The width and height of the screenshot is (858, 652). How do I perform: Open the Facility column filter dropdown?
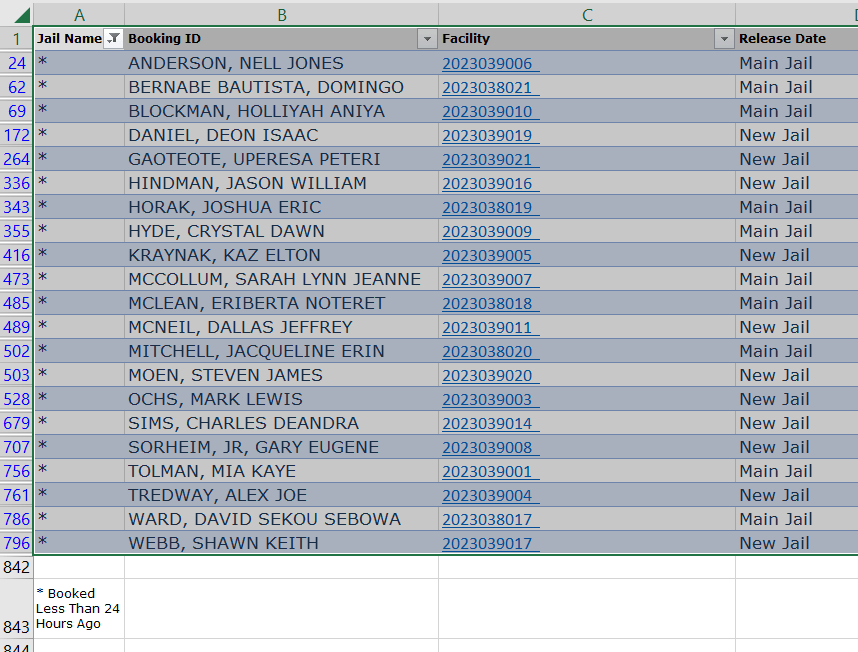(724, 39)
